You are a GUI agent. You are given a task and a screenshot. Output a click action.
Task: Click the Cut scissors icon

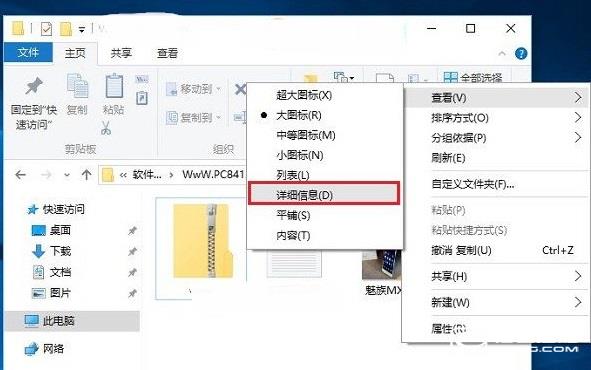click(x=106, y=128)
